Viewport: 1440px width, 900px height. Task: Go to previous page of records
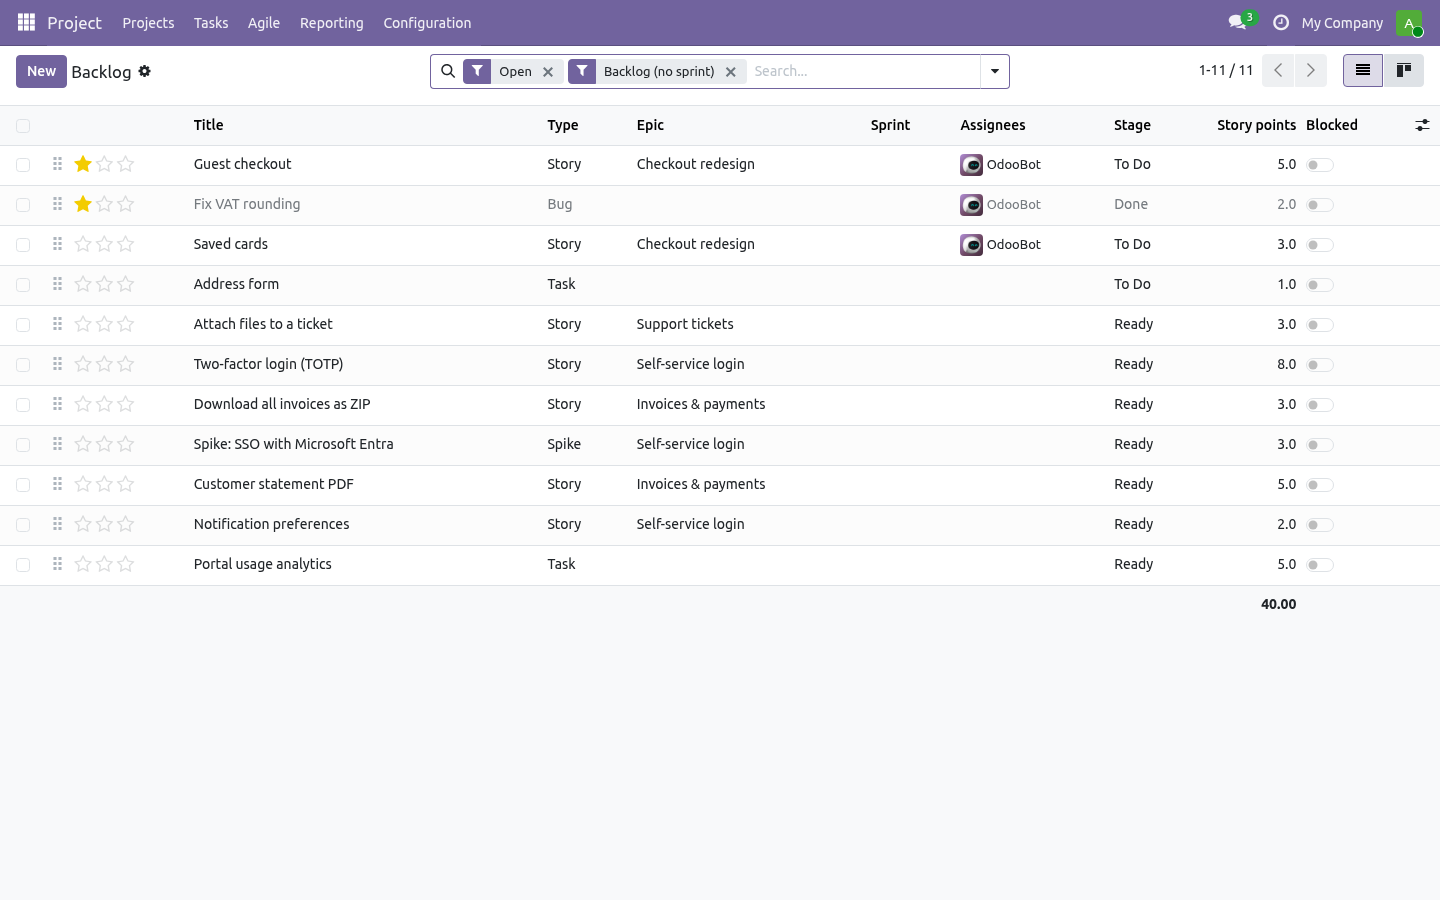(1278, 71)
